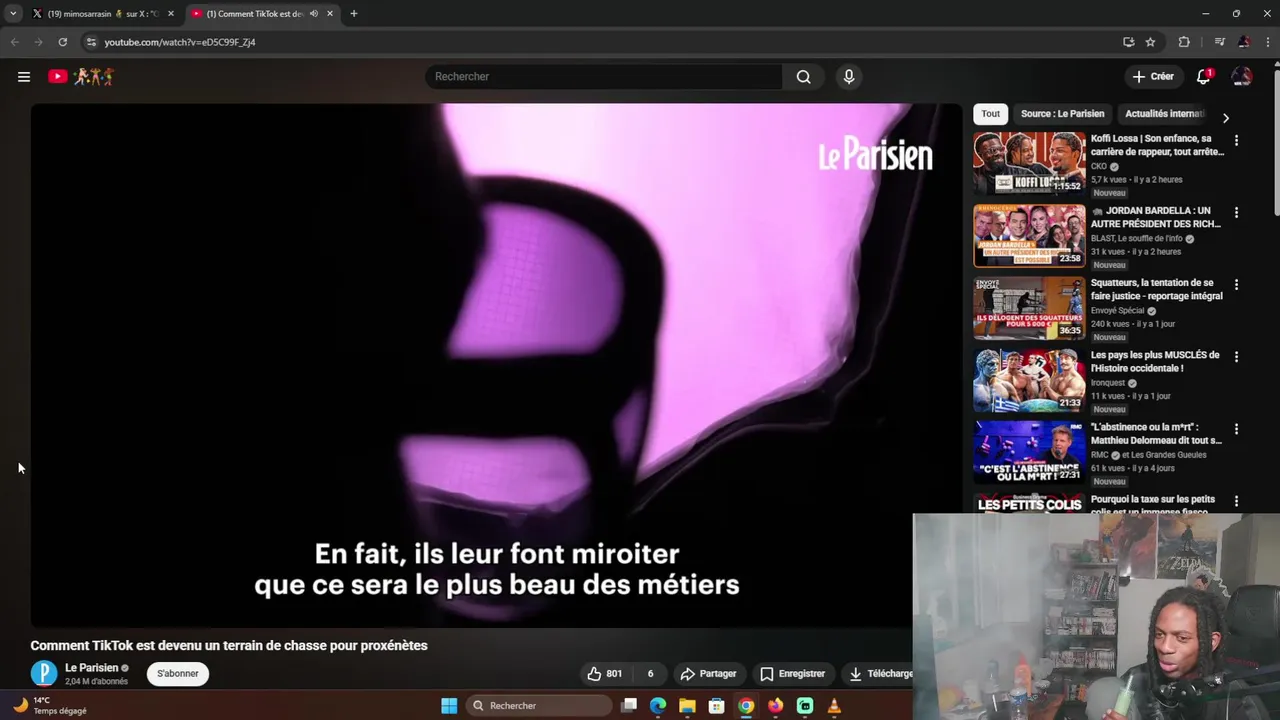Open the Jordan Bardella video thumbnail

[1029, 235]
